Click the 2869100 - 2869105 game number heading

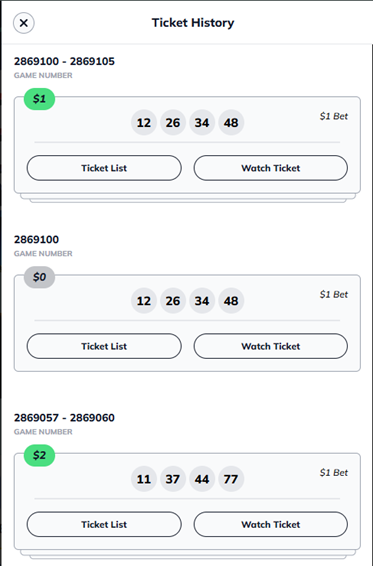pos(64,61)
